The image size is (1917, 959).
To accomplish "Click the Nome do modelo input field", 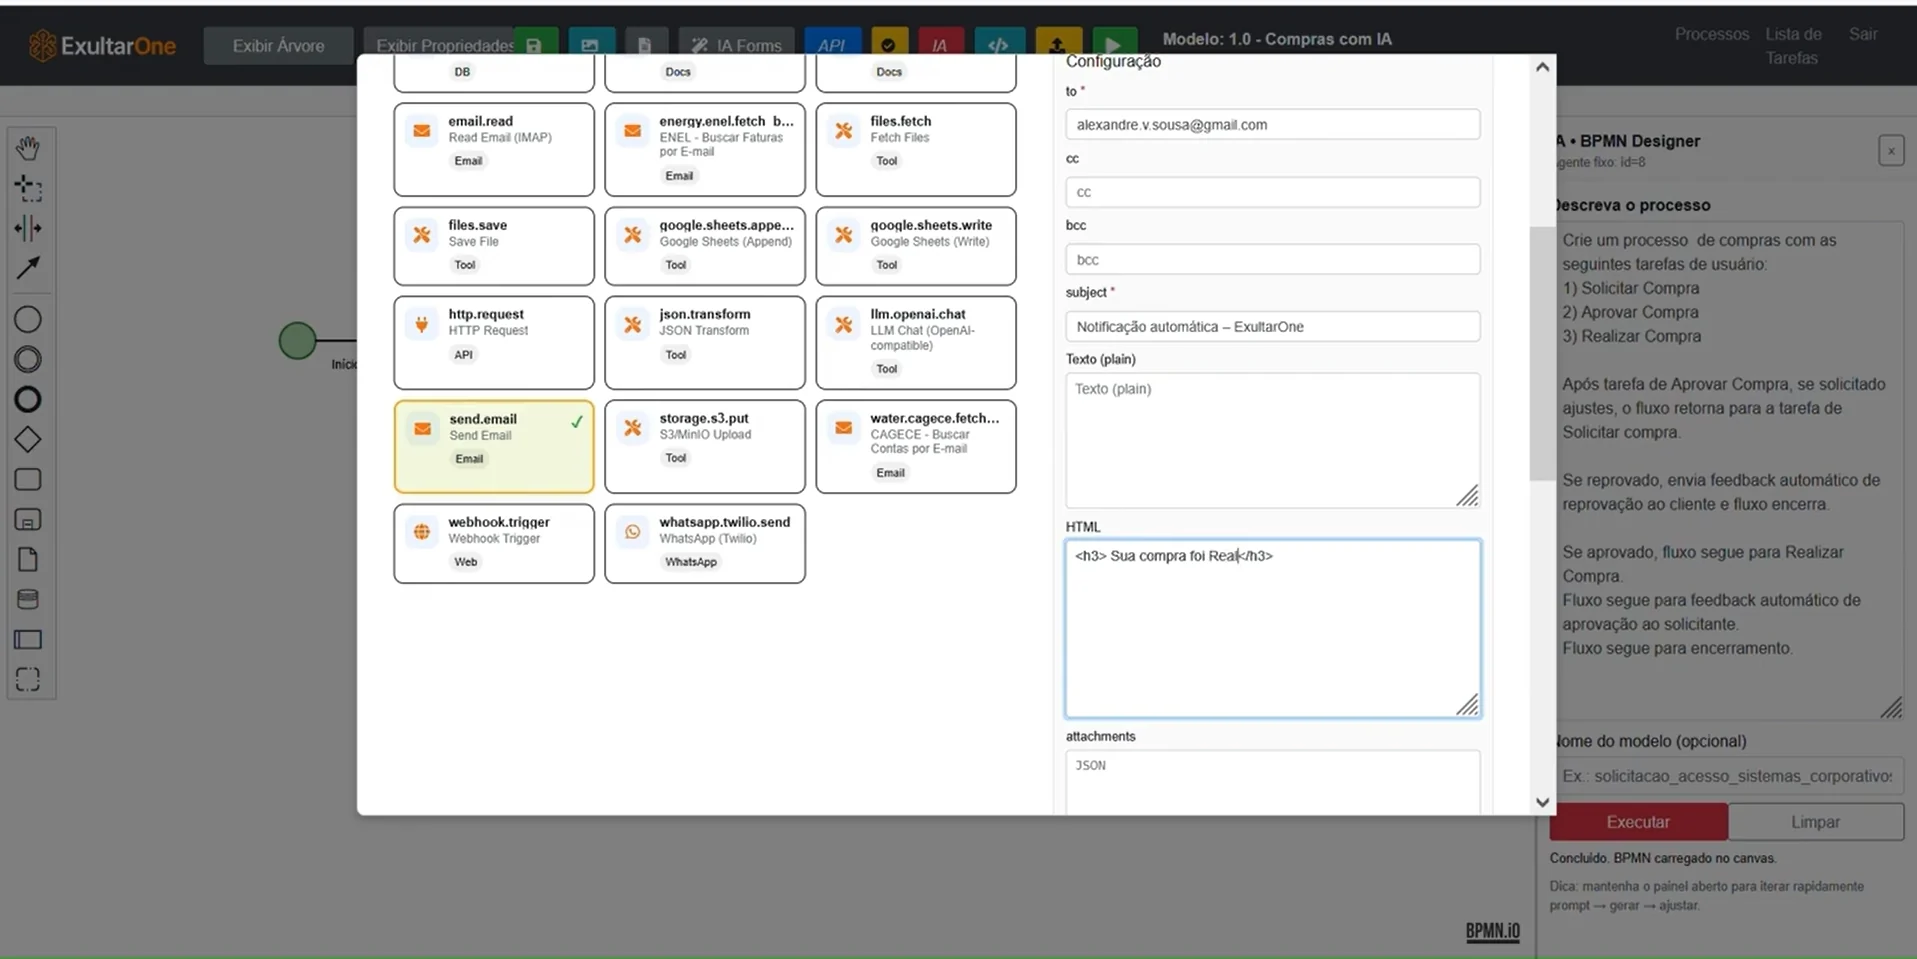I will click(x=1727, y=776).
